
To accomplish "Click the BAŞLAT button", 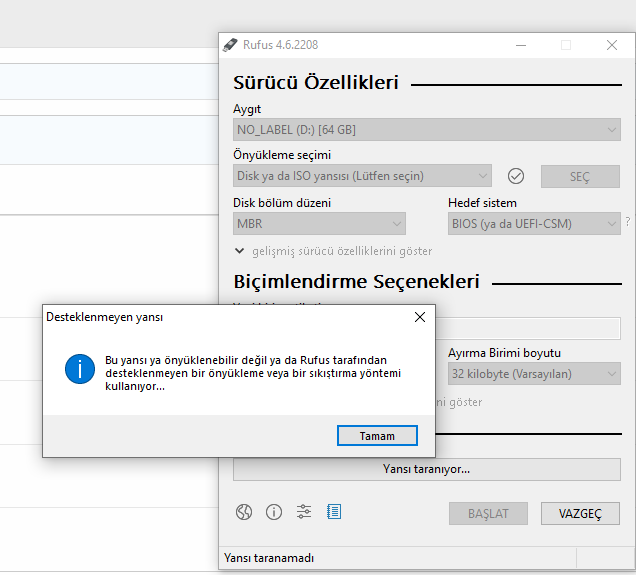I will tap(488, 513).
